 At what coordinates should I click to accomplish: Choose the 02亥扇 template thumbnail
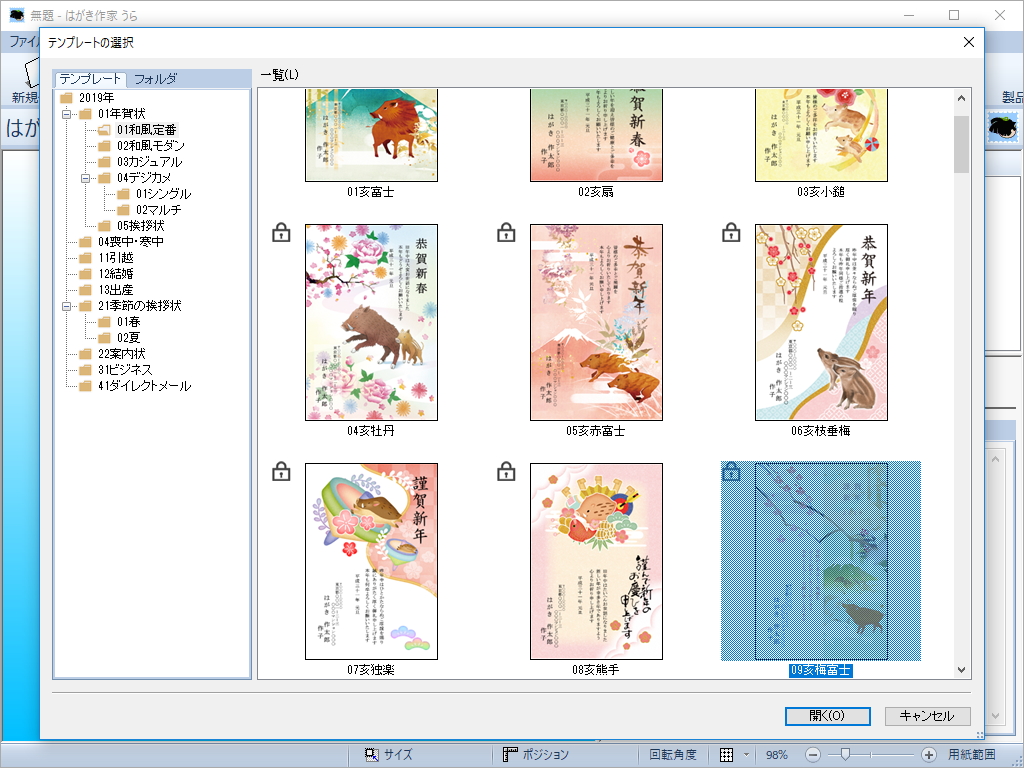pyautogui.click(x=596, y=135)
